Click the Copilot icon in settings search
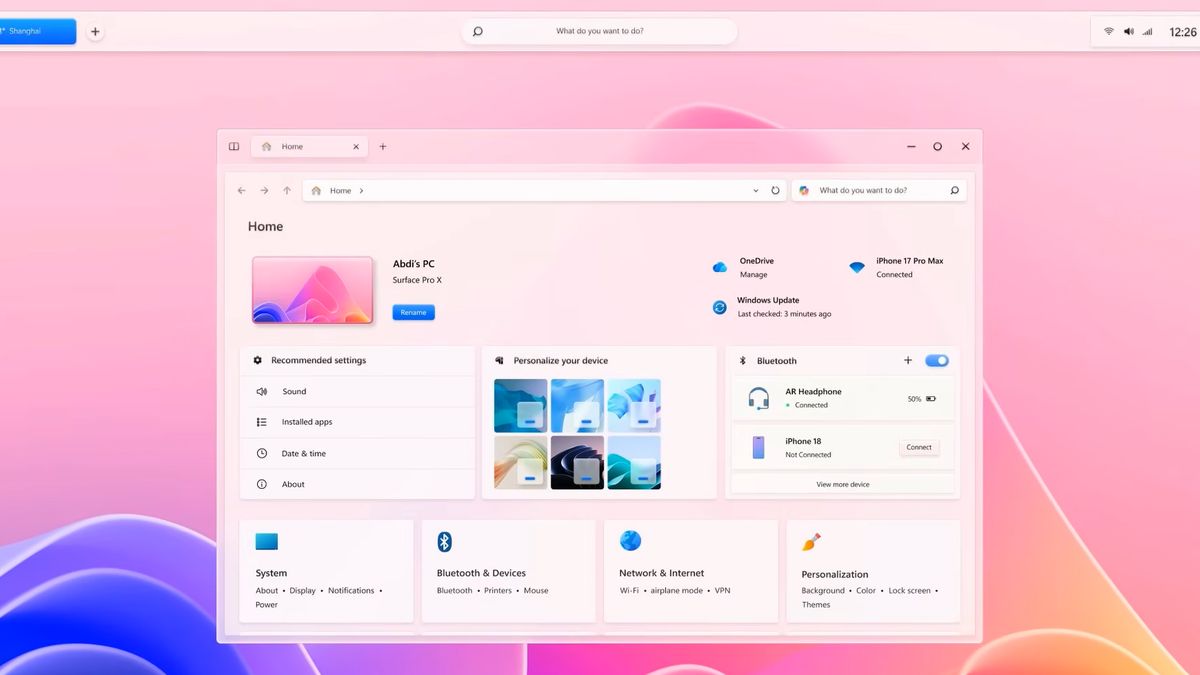The height and width of the screenshot is (675, 1200). click(804, 190)
